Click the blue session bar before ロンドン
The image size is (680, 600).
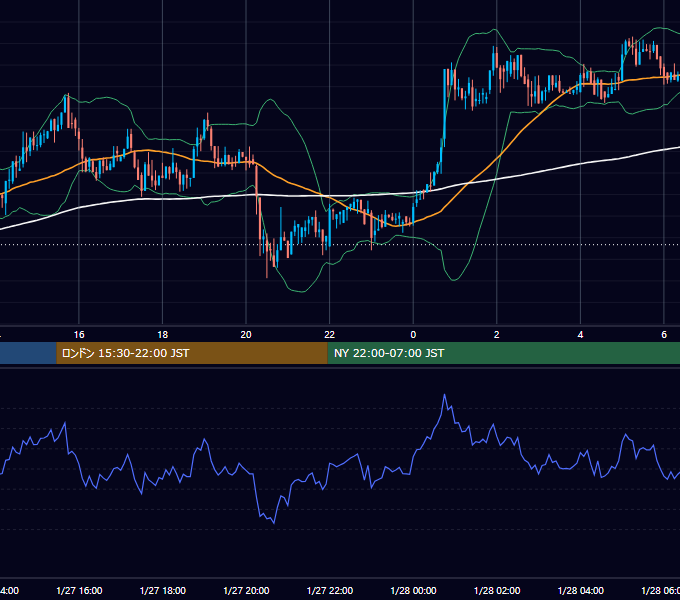point(28,353)
